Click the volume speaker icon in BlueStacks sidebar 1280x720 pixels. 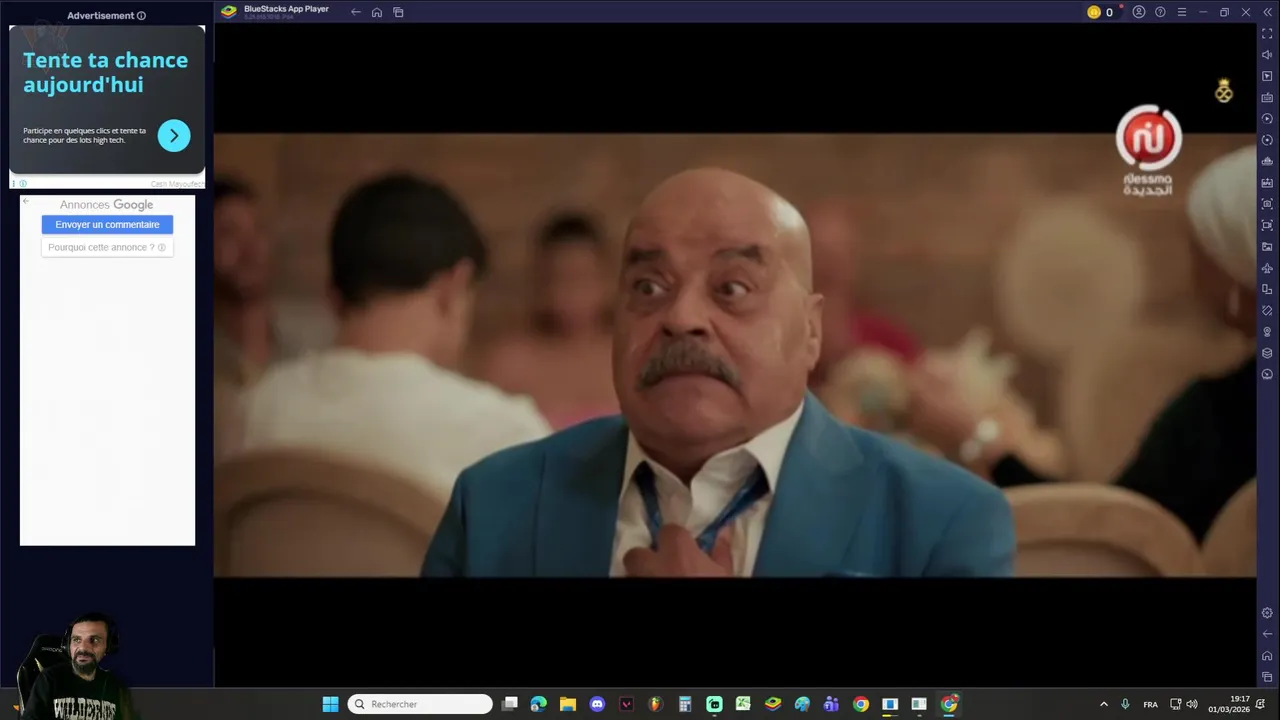[x=1267, y=55]
